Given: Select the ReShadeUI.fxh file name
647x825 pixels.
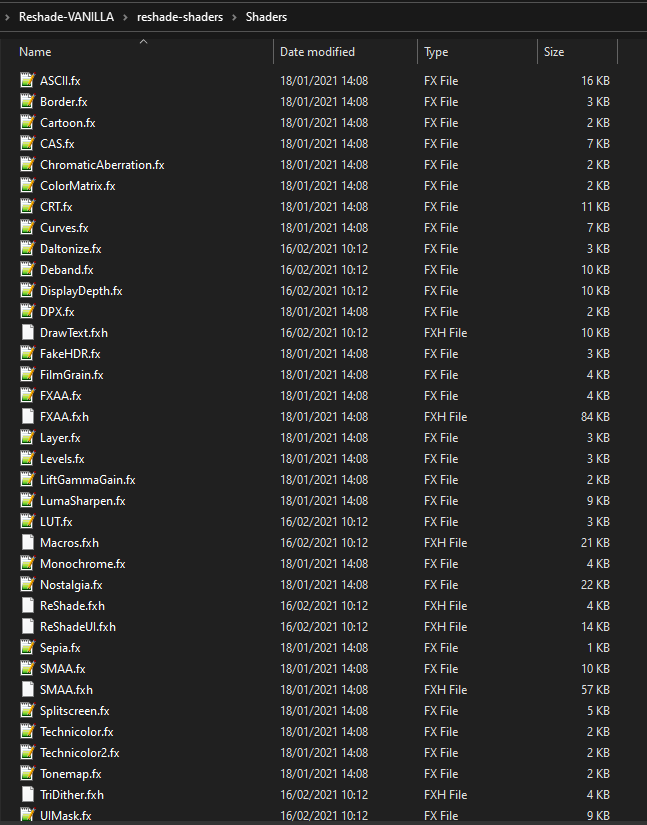Looking at the screenshot, I should point(78,627).
